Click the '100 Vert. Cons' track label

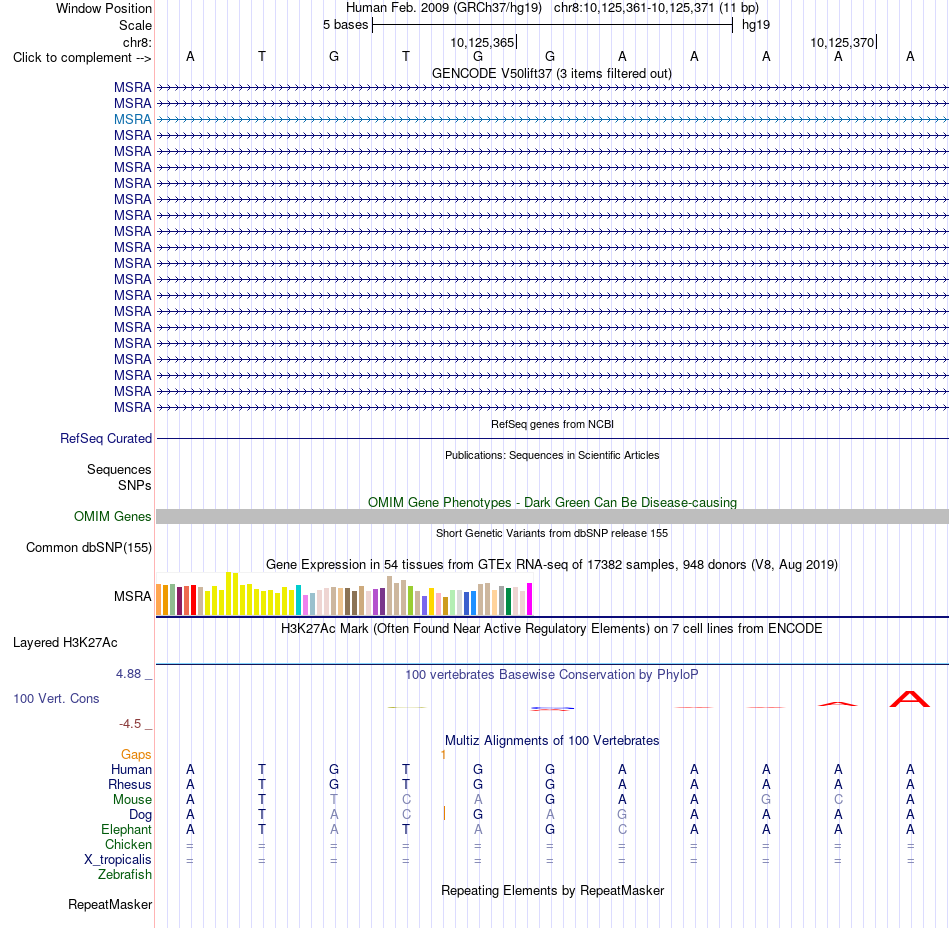56,698
